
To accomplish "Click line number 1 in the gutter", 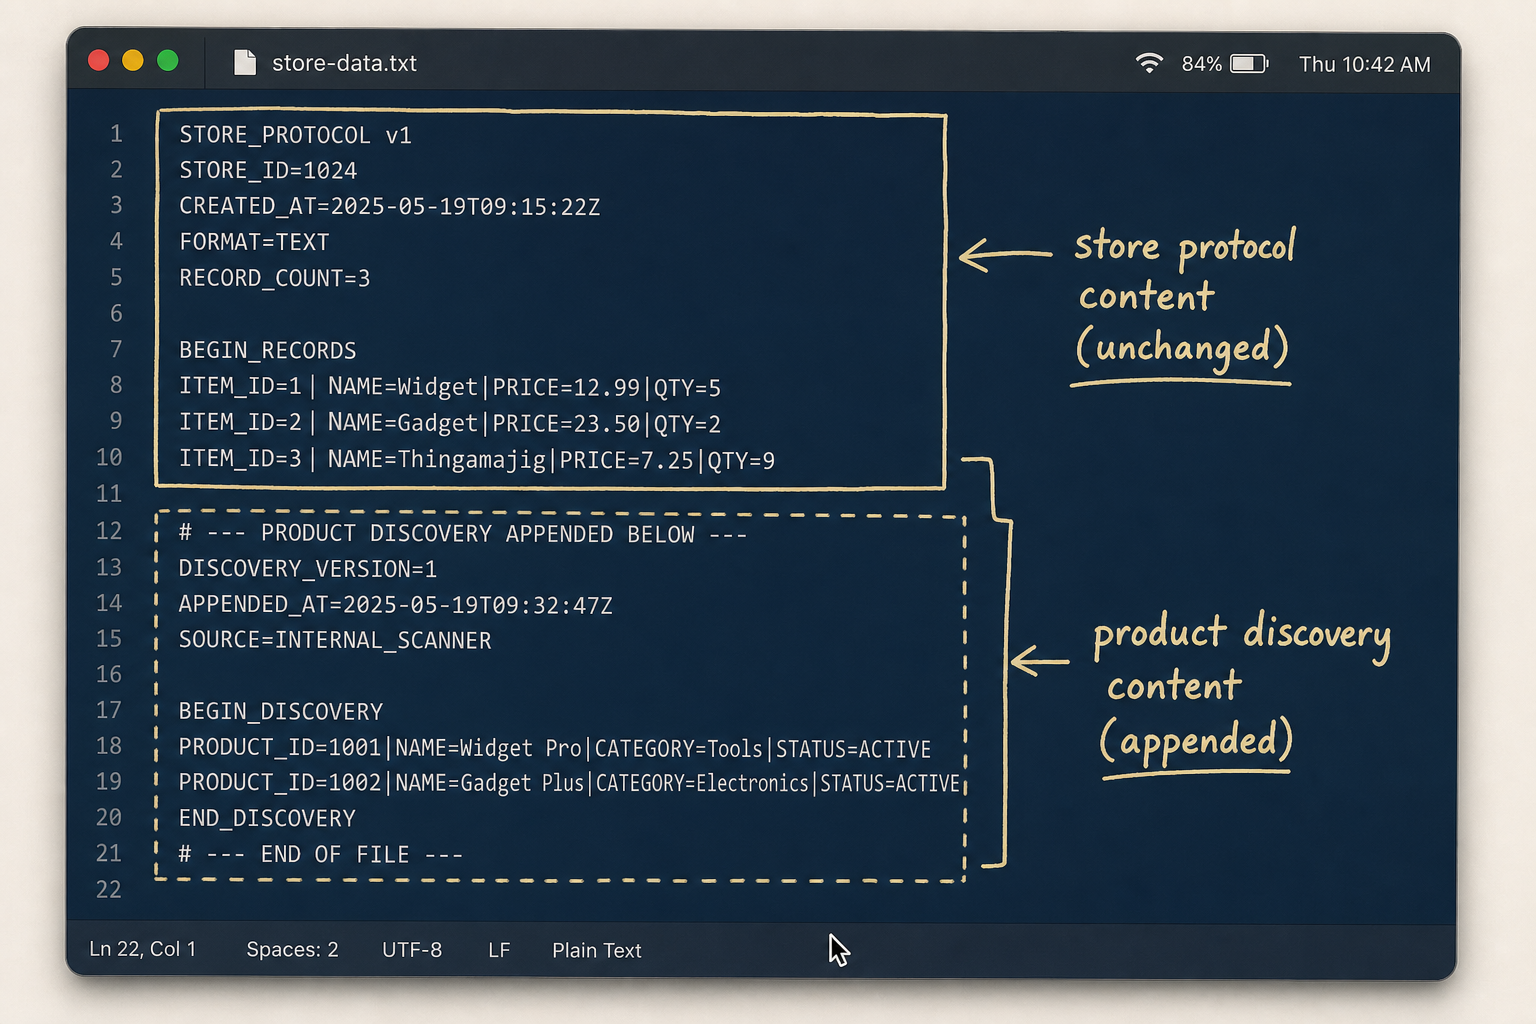I will tap(117, 134).
